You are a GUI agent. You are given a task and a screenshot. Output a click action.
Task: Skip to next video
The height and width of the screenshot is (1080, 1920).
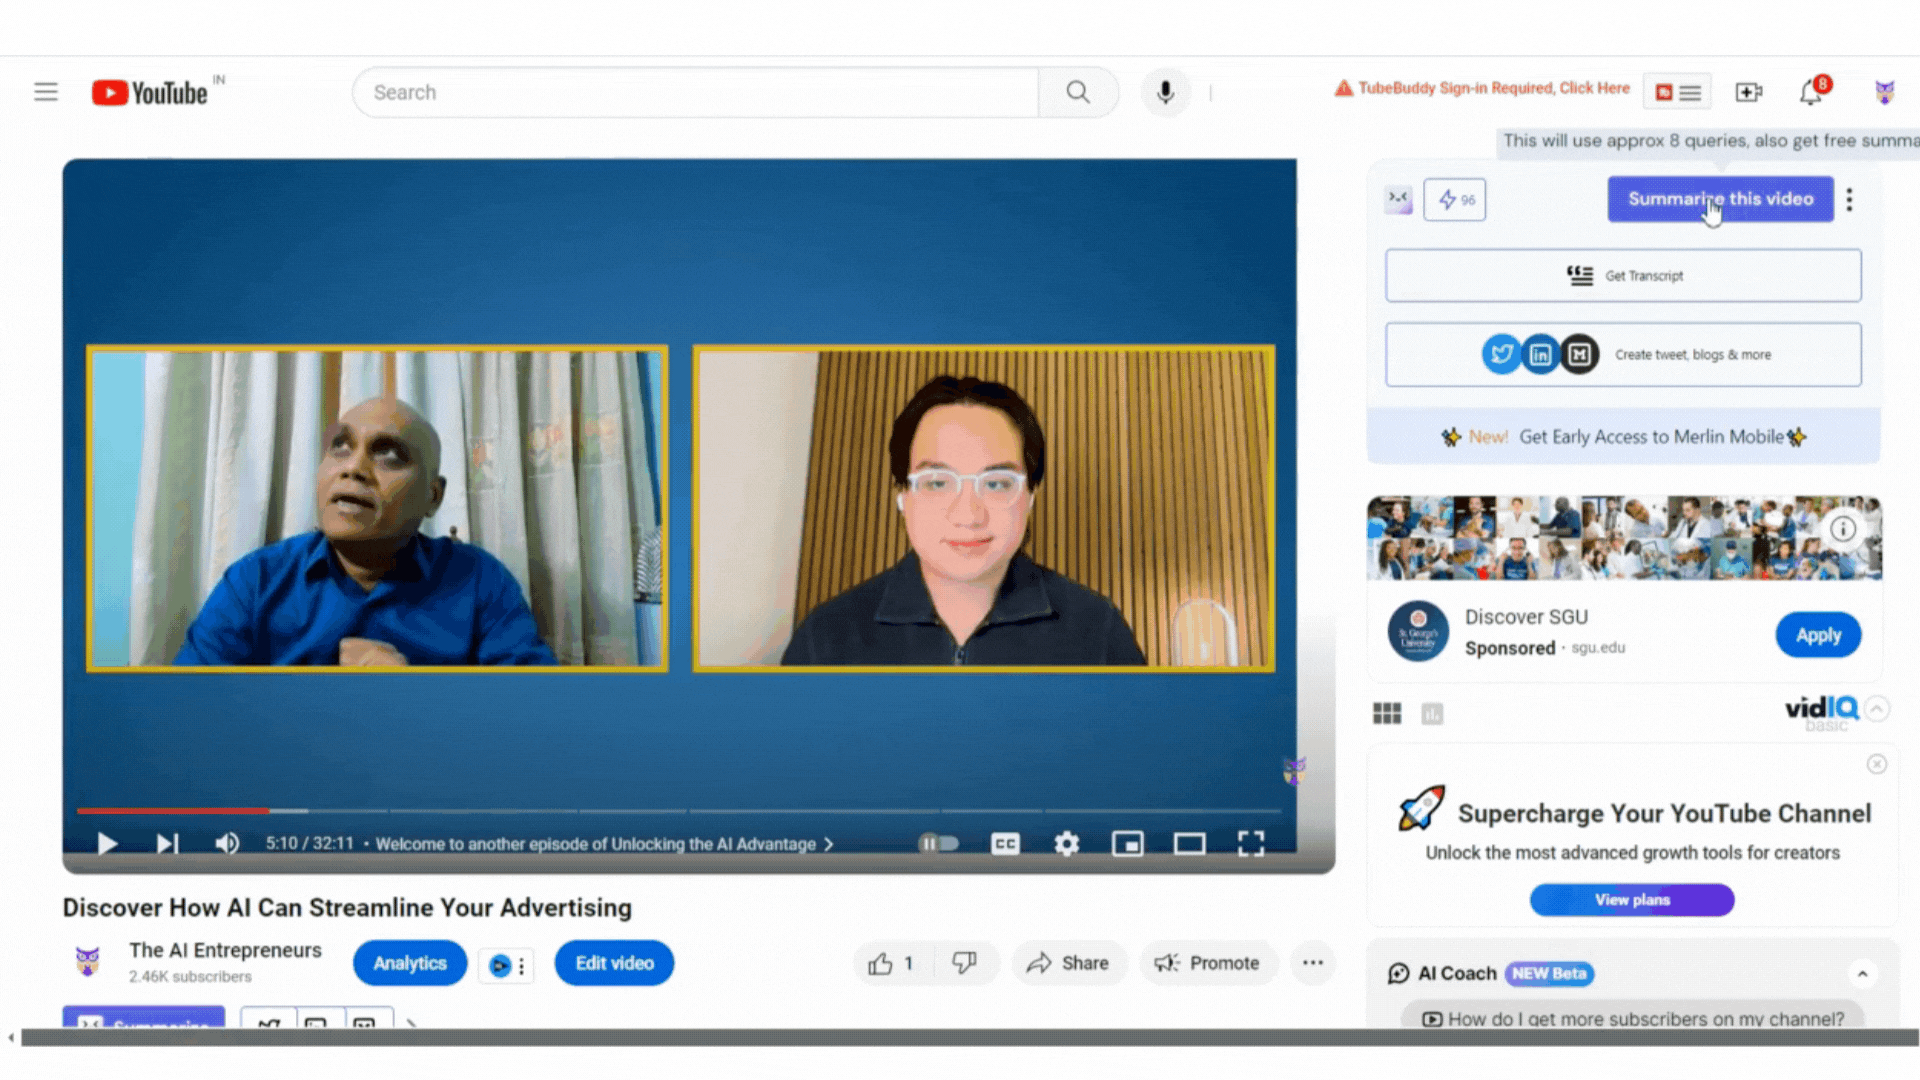point(167,844)
